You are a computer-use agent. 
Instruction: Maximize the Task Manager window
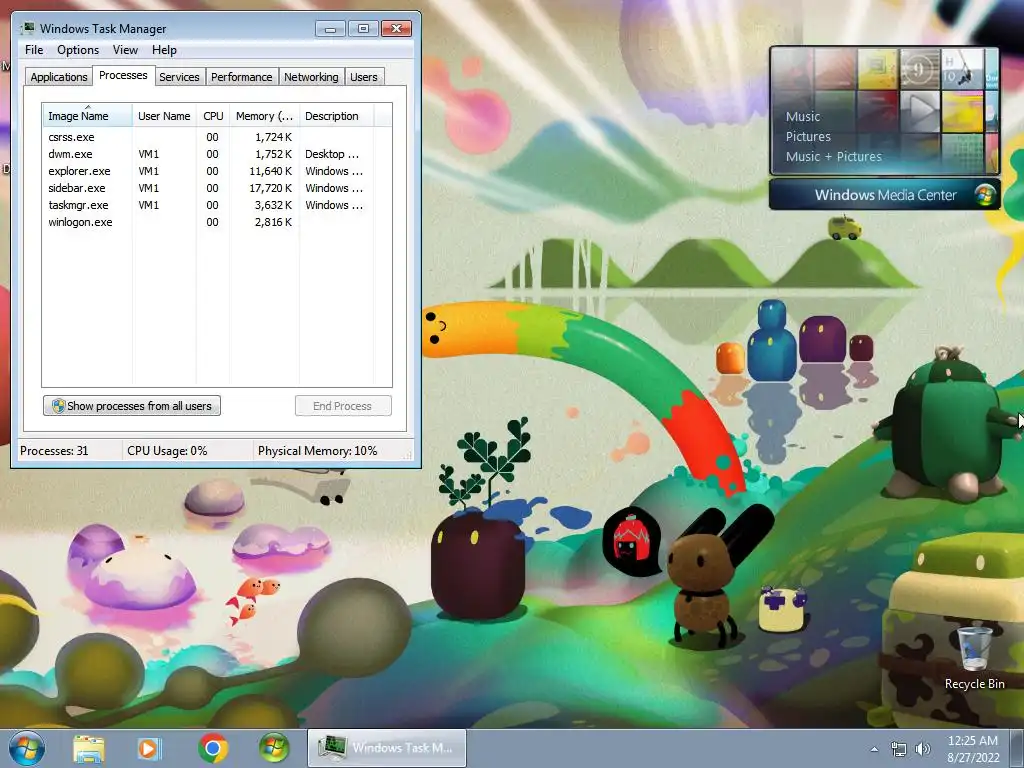[x=363, y=29]
